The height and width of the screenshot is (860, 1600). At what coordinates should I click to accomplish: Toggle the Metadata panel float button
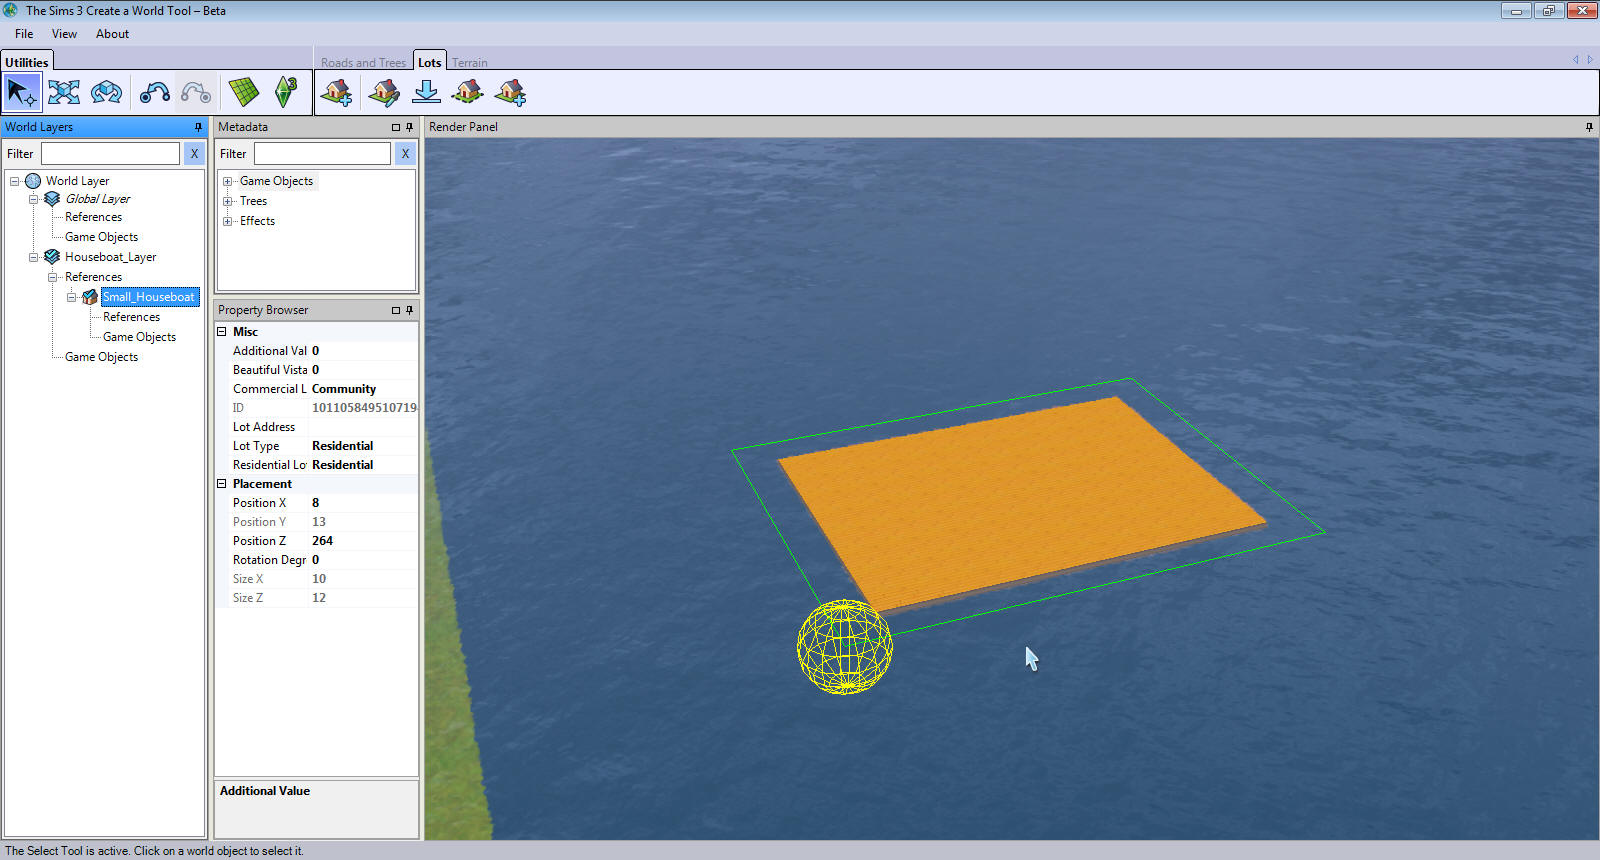(x=396, y=127)
